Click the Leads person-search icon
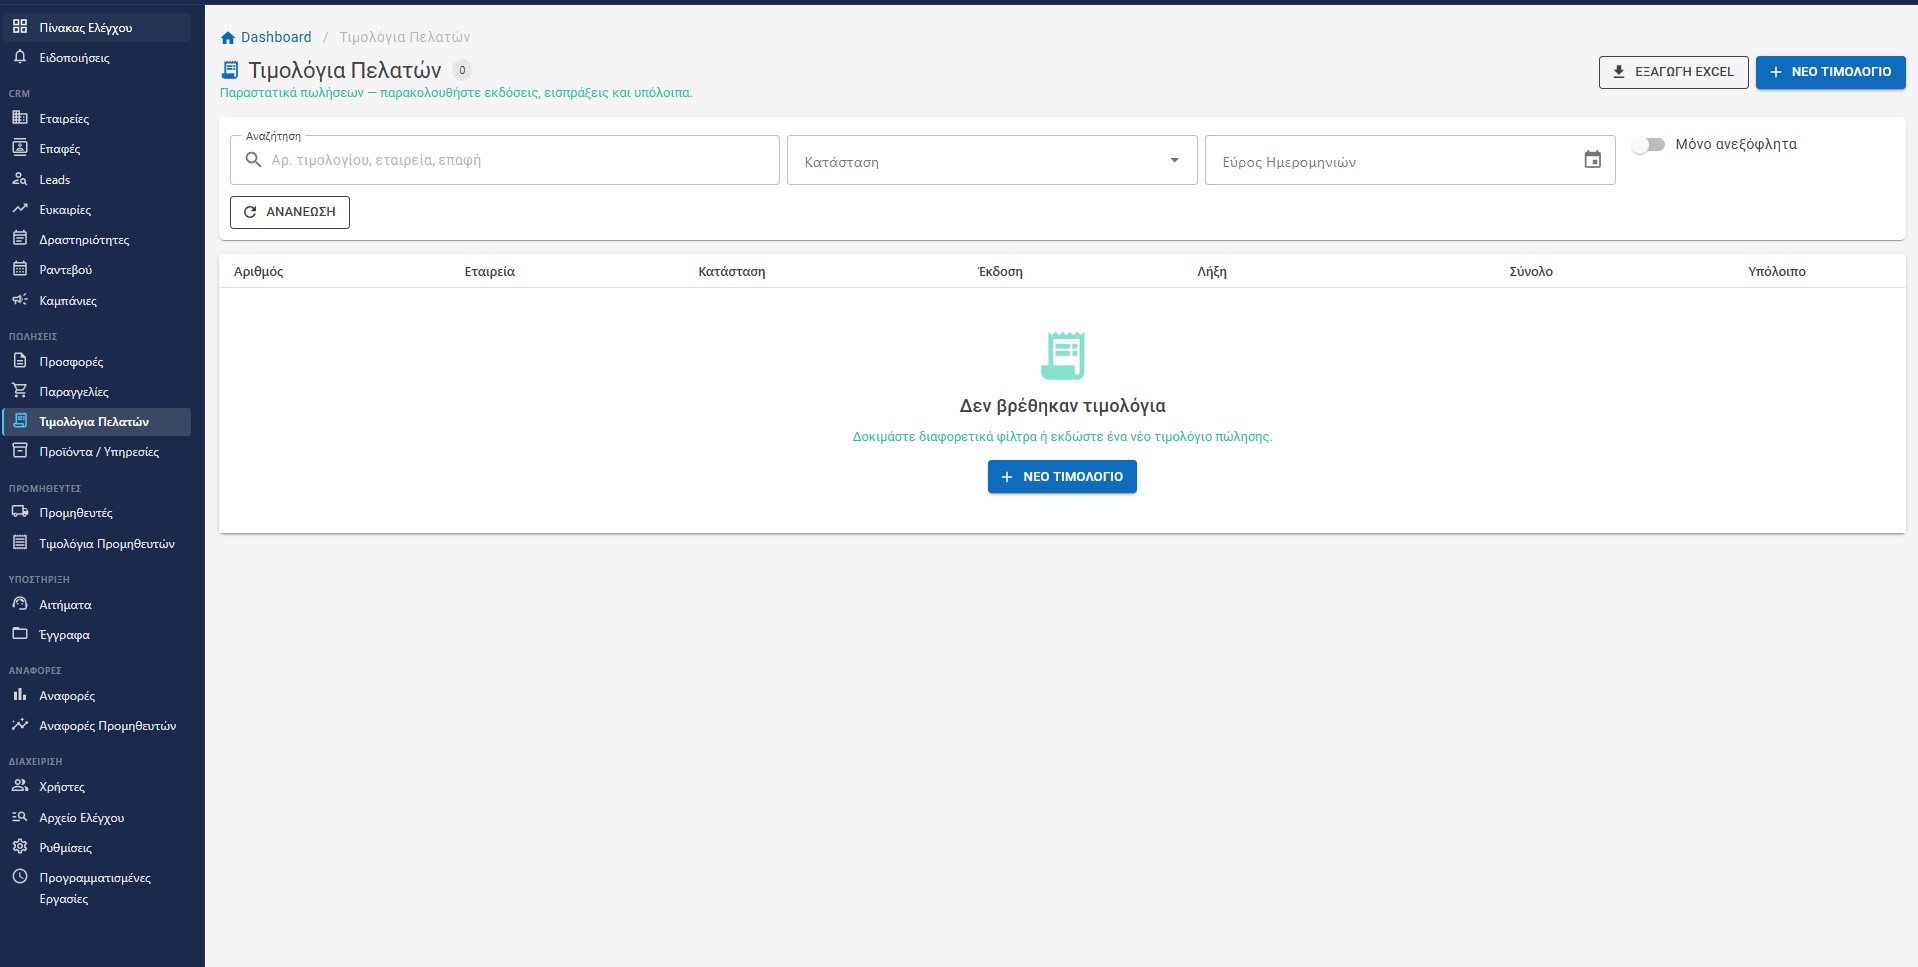 (x=20, y=179)
